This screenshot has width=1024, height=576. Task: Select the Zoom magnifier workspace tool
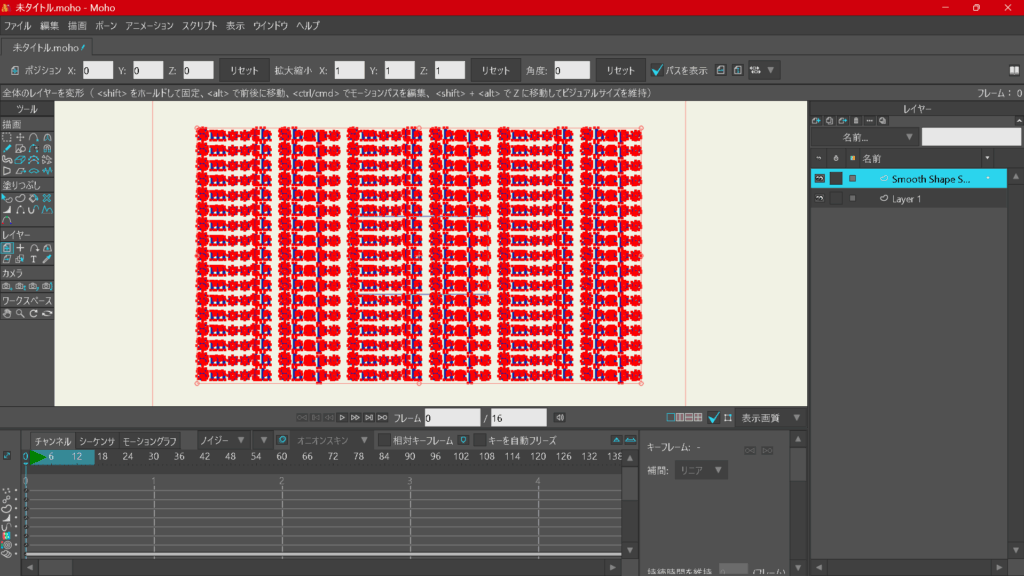click(20, 313)
